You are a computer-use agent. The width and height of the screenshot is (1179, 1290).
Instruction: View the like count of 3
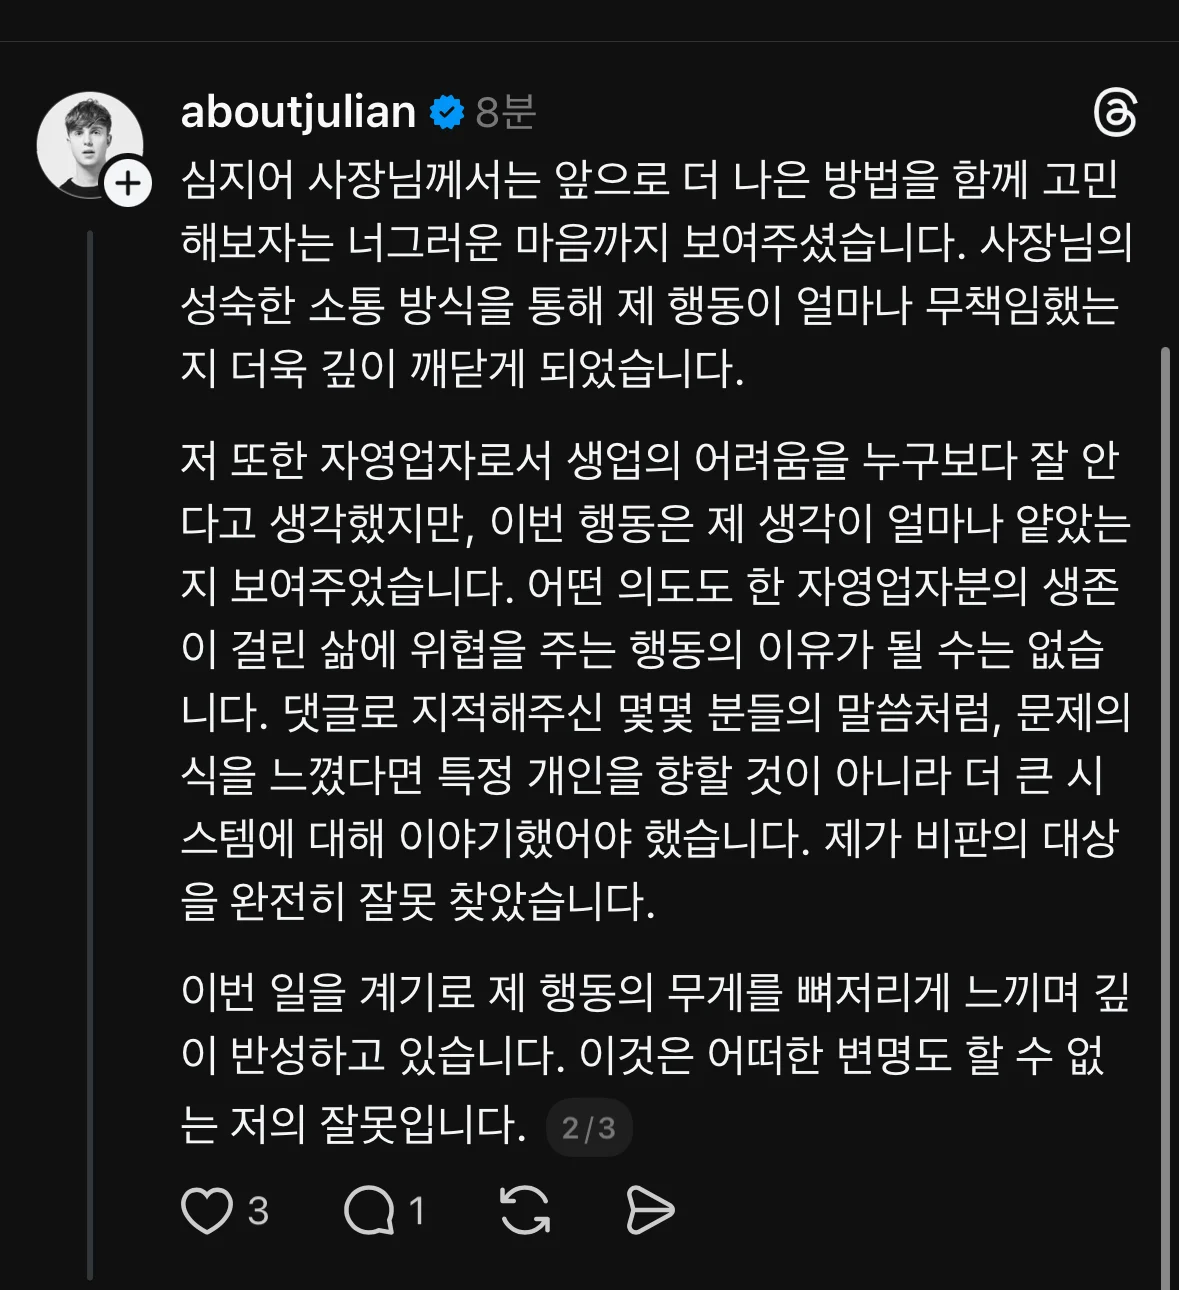point(258,1211)
